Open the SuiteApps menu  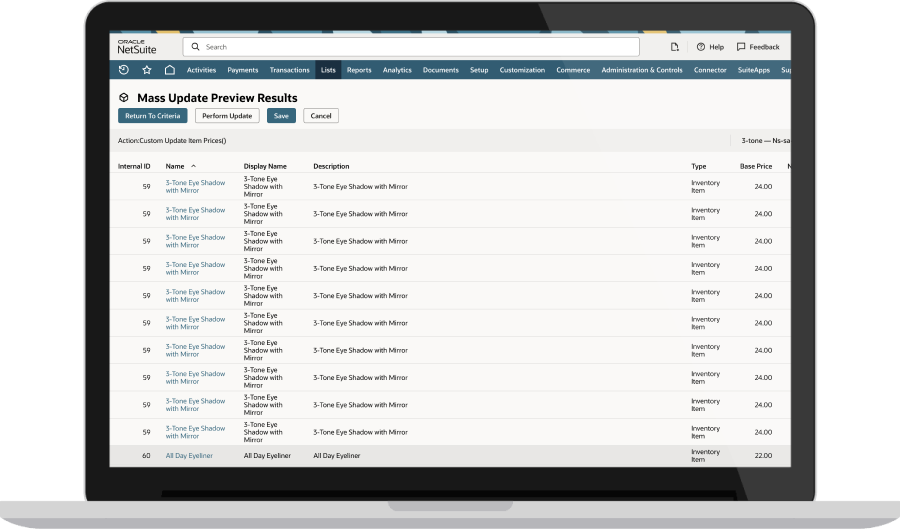coord(754,70)
